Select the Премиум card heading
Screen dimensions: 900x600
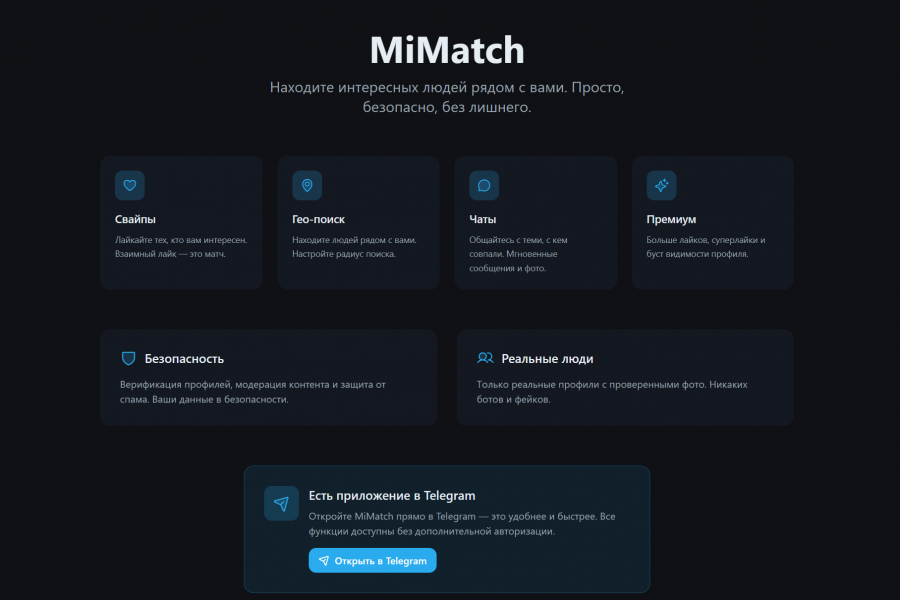[671, 219]
